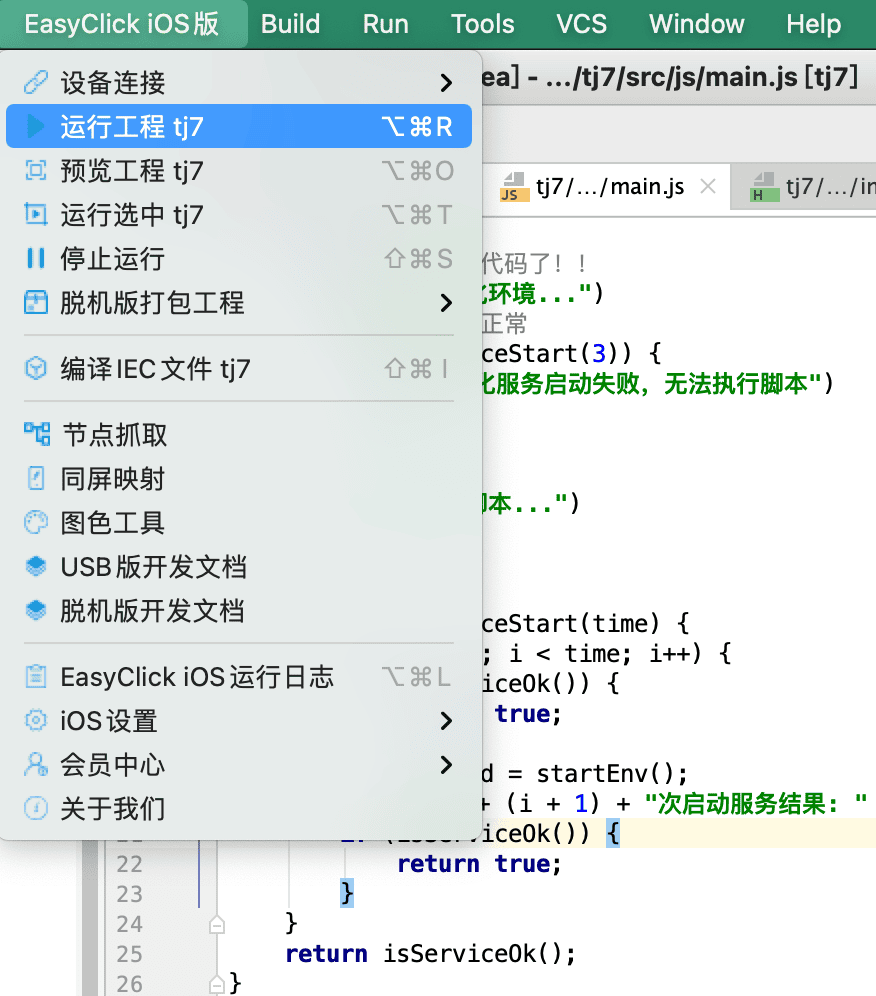Expand the iOS 设置 submenu arrow
Image resolution: width=876 pixels, height=996 pixels.
446,720
